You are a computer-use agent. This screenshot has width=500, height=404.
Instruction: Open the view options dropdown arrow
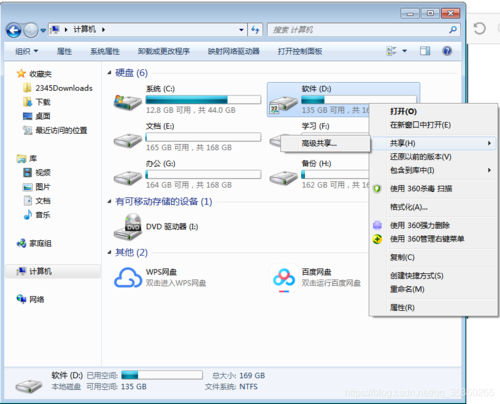point(404,51)
